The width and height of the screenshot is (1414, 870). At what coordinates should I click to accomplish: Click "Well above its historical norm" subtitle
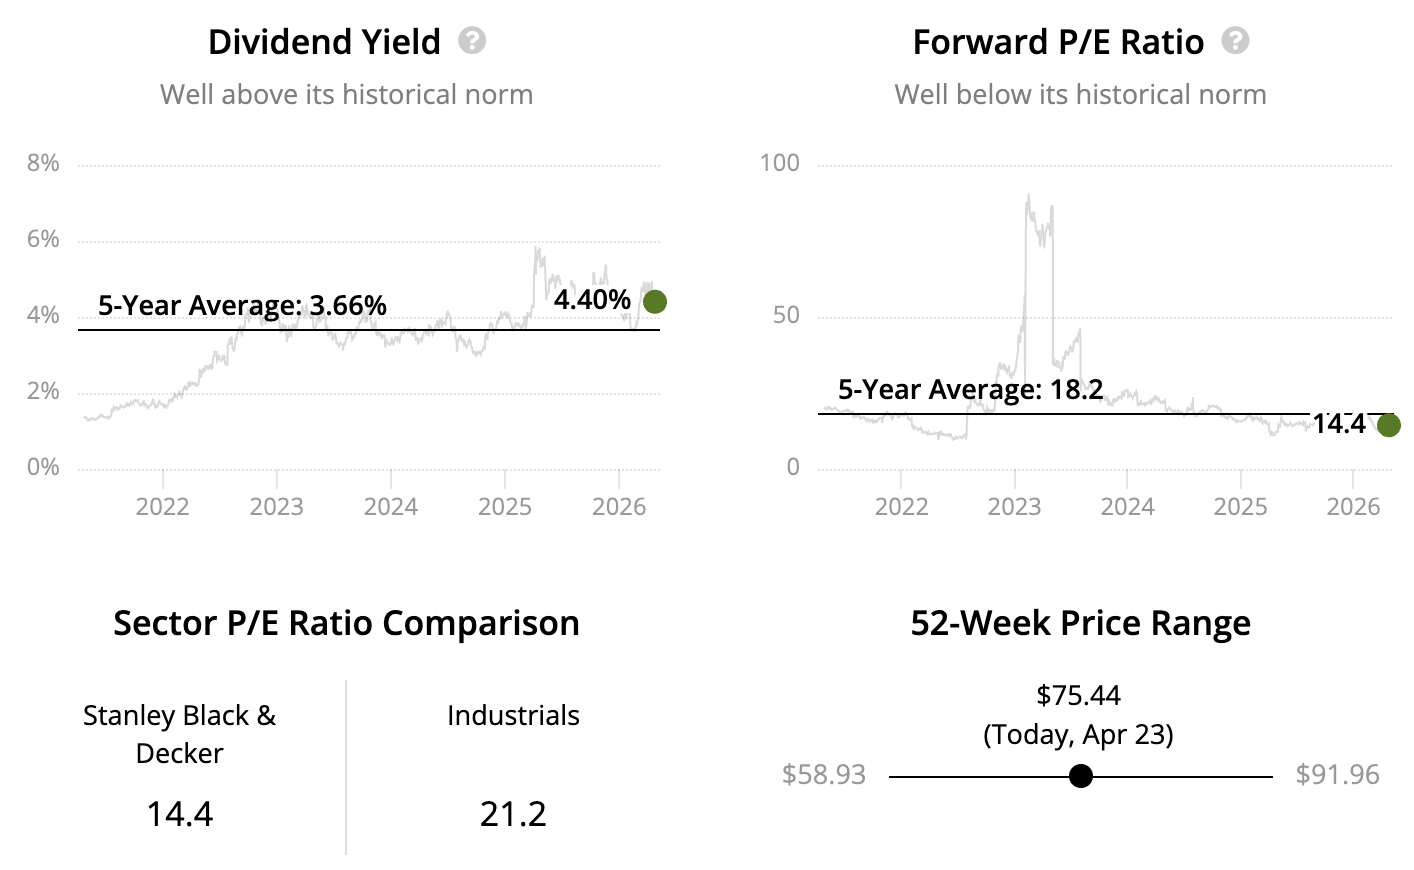(x=346, y=94)
